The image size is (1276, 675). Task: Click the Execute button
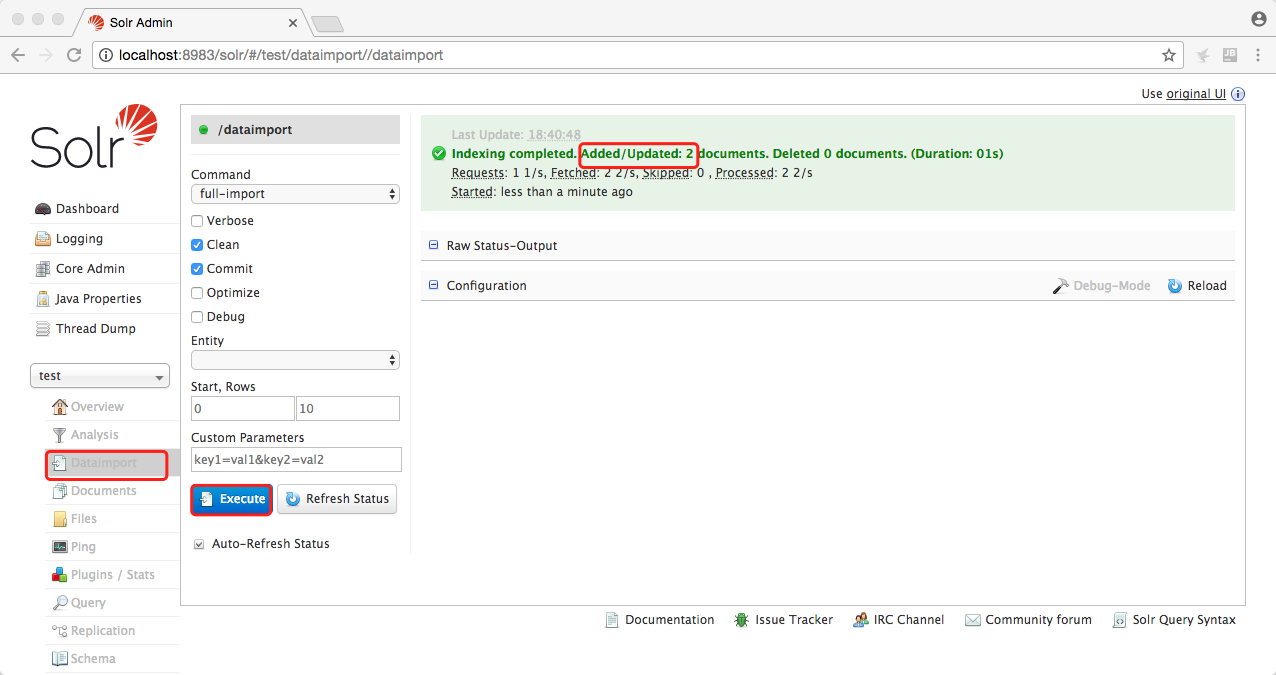[232, 499]
